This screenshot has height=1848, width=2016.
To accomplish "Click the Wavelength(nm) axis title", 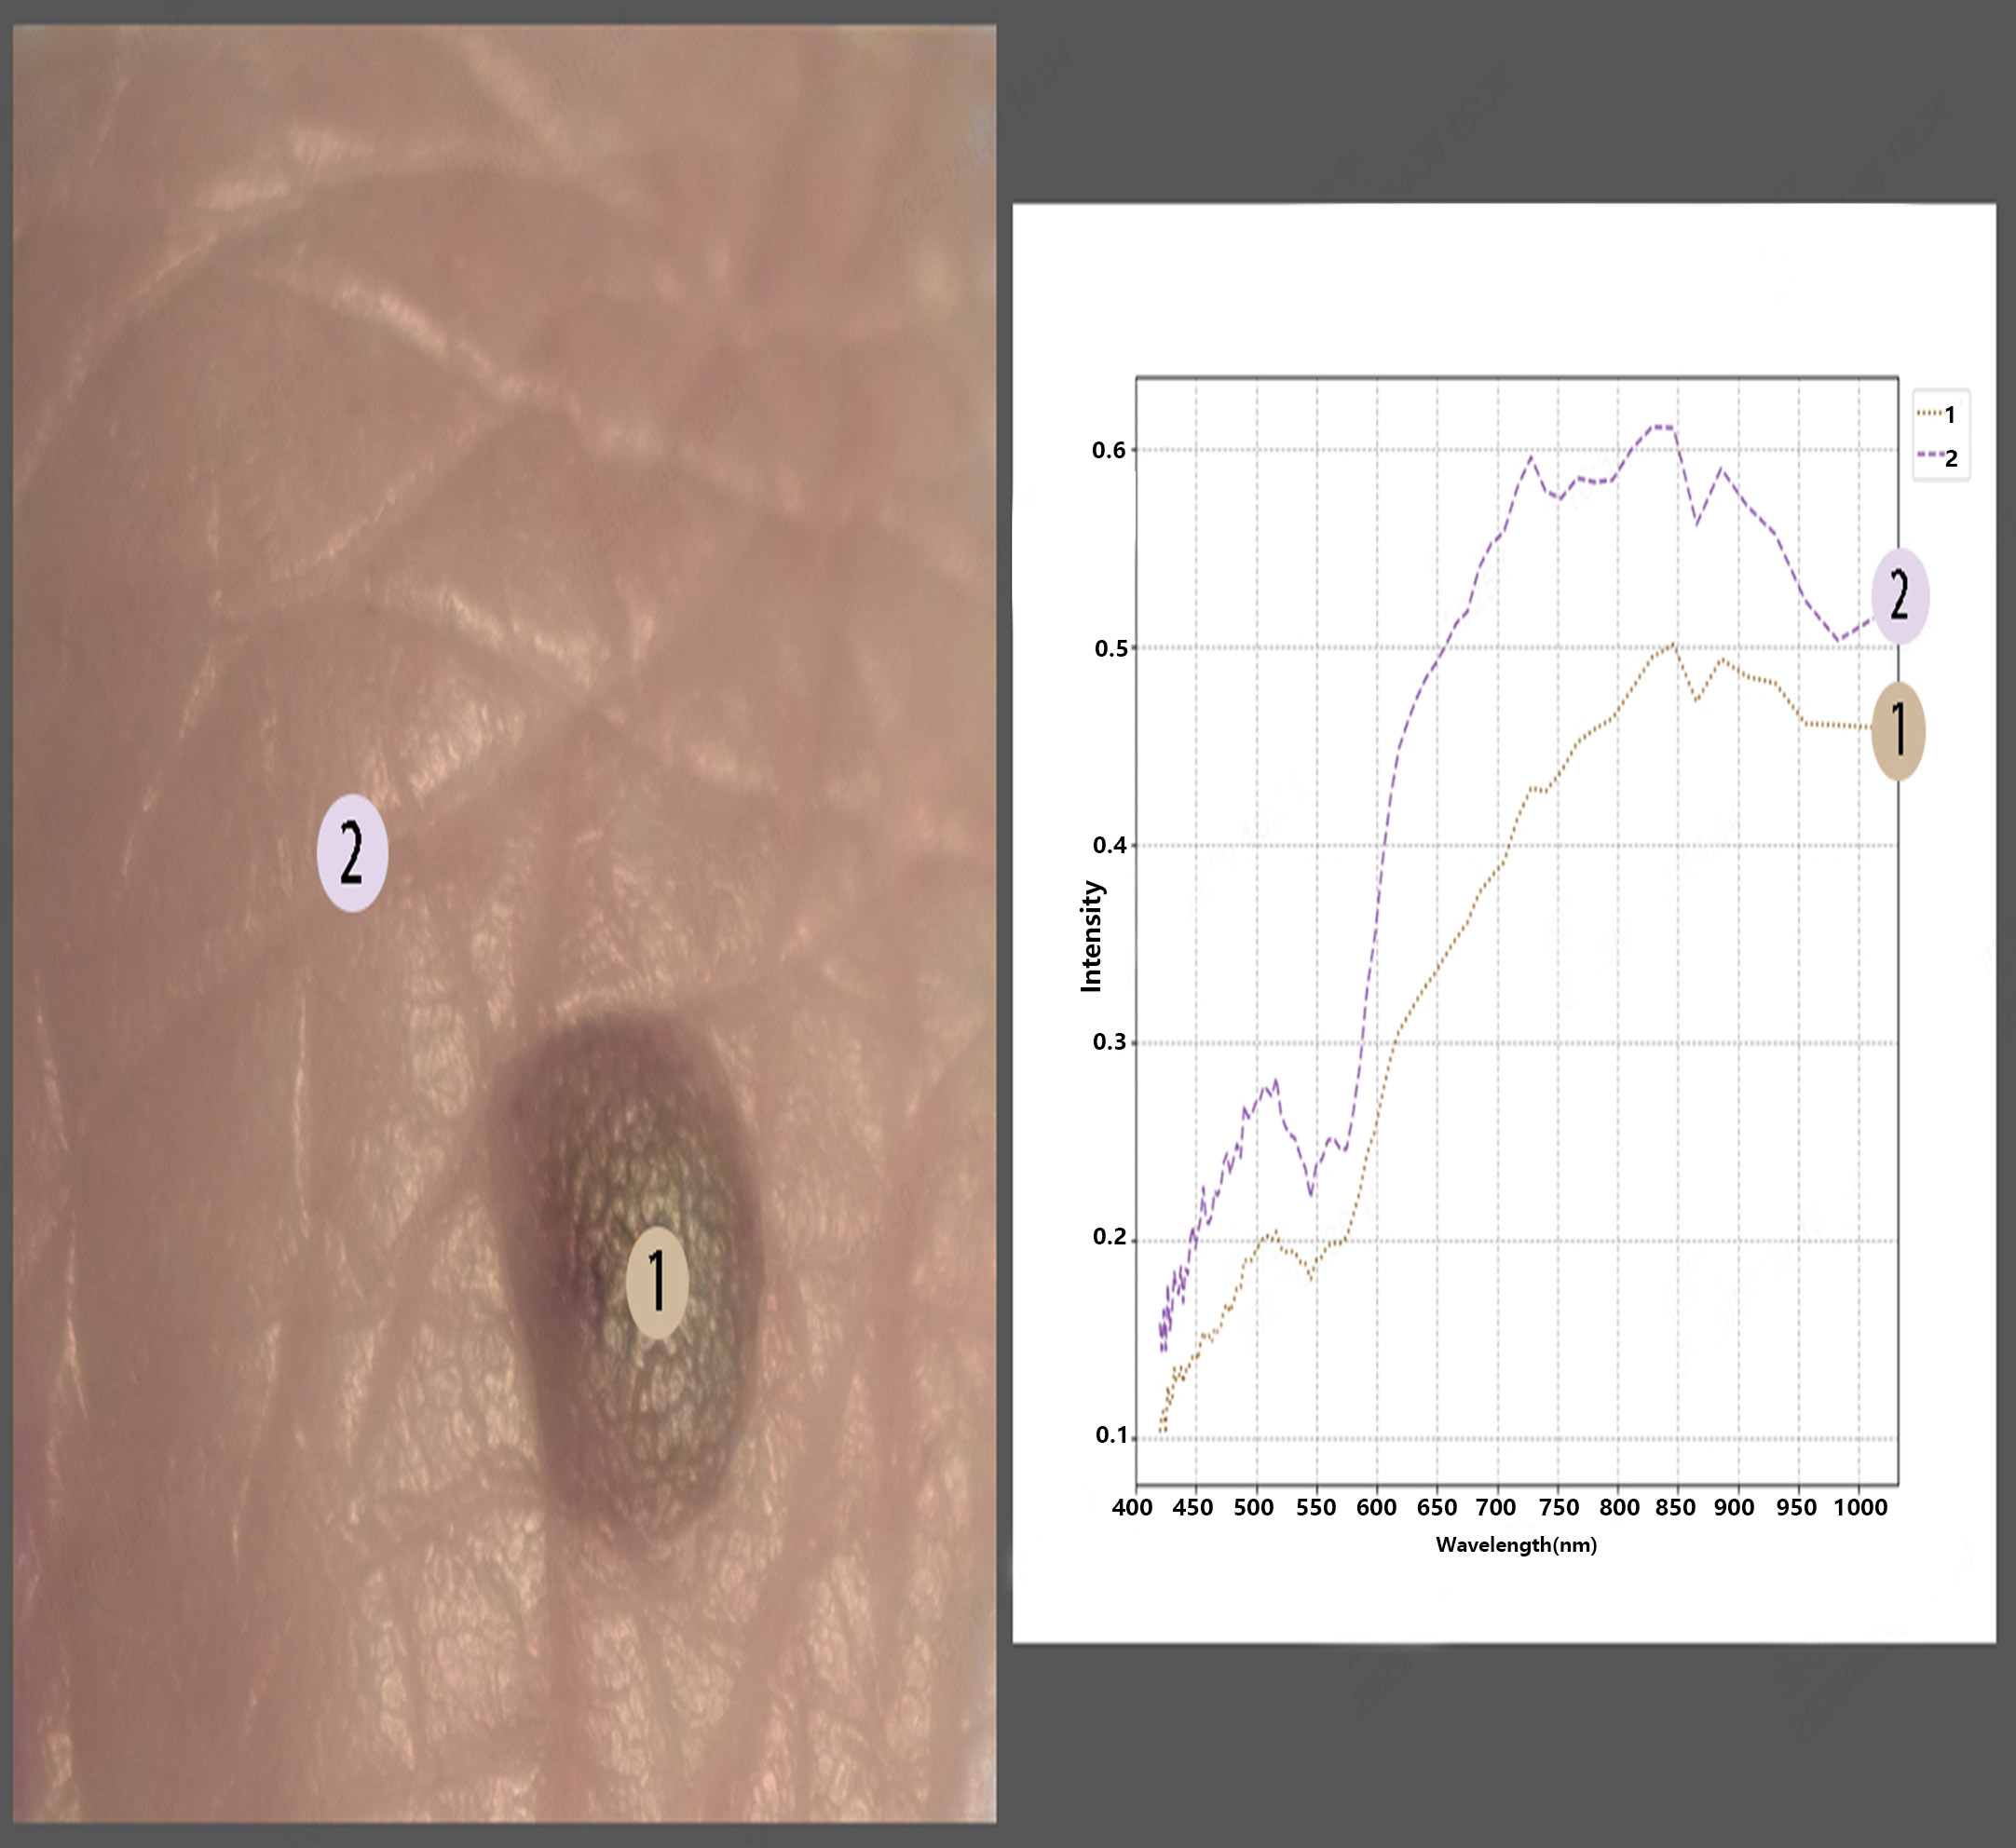I will pos(1516,1545).
